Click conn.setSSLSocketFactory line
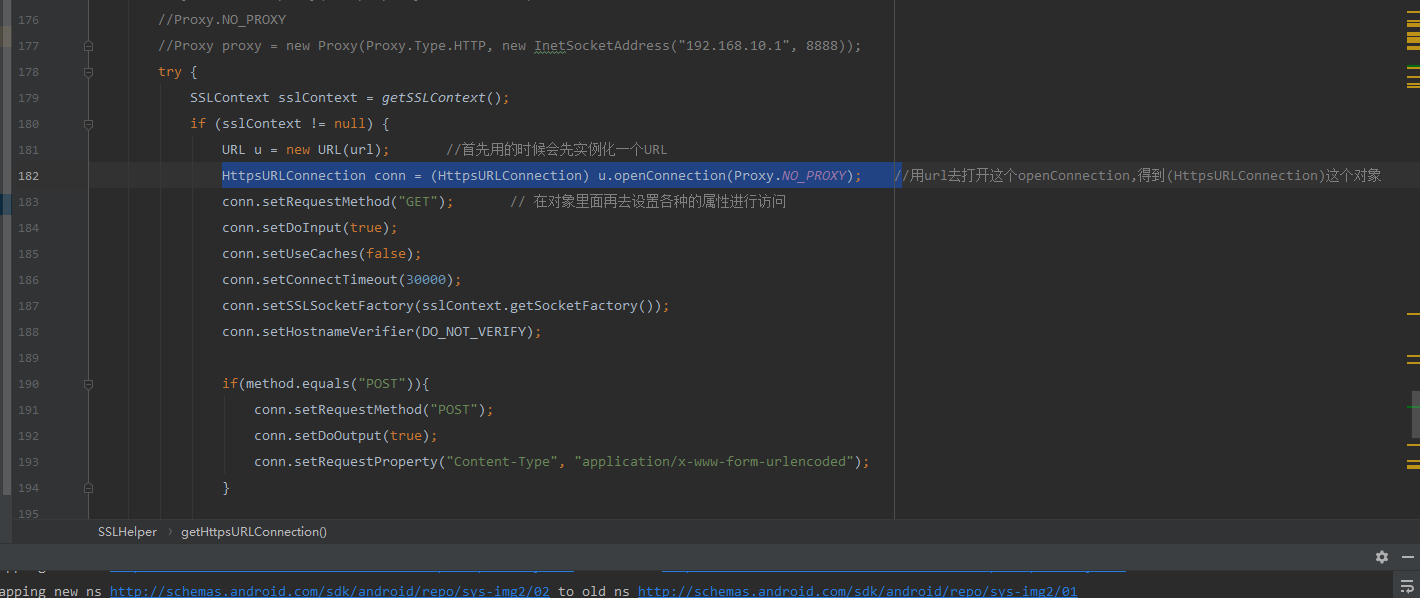The image size is (1420, 598). point(446,306)
